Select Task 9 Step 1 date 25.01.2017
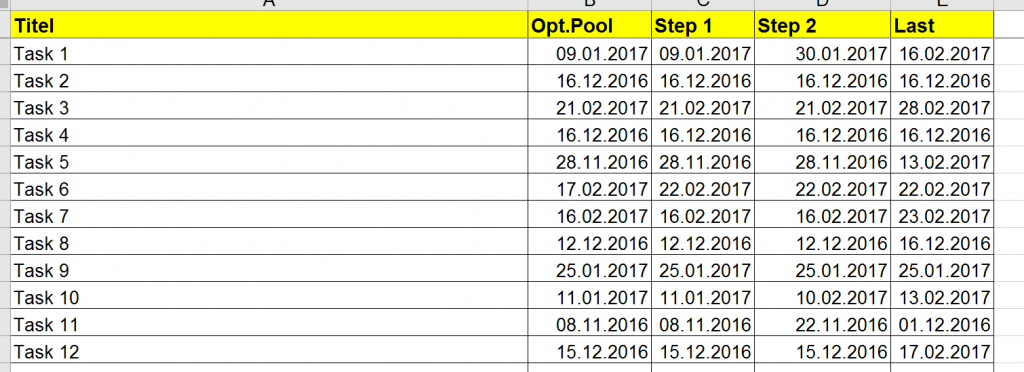Viewport: 1024px width, 372px height. 703,270
